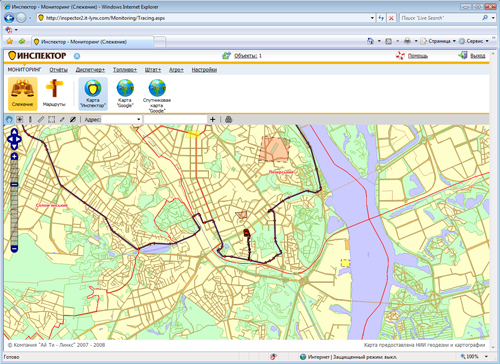500x364 pixels.
Task: Click the rectangle selection tool icon
Action: click(x=51, y=119)
